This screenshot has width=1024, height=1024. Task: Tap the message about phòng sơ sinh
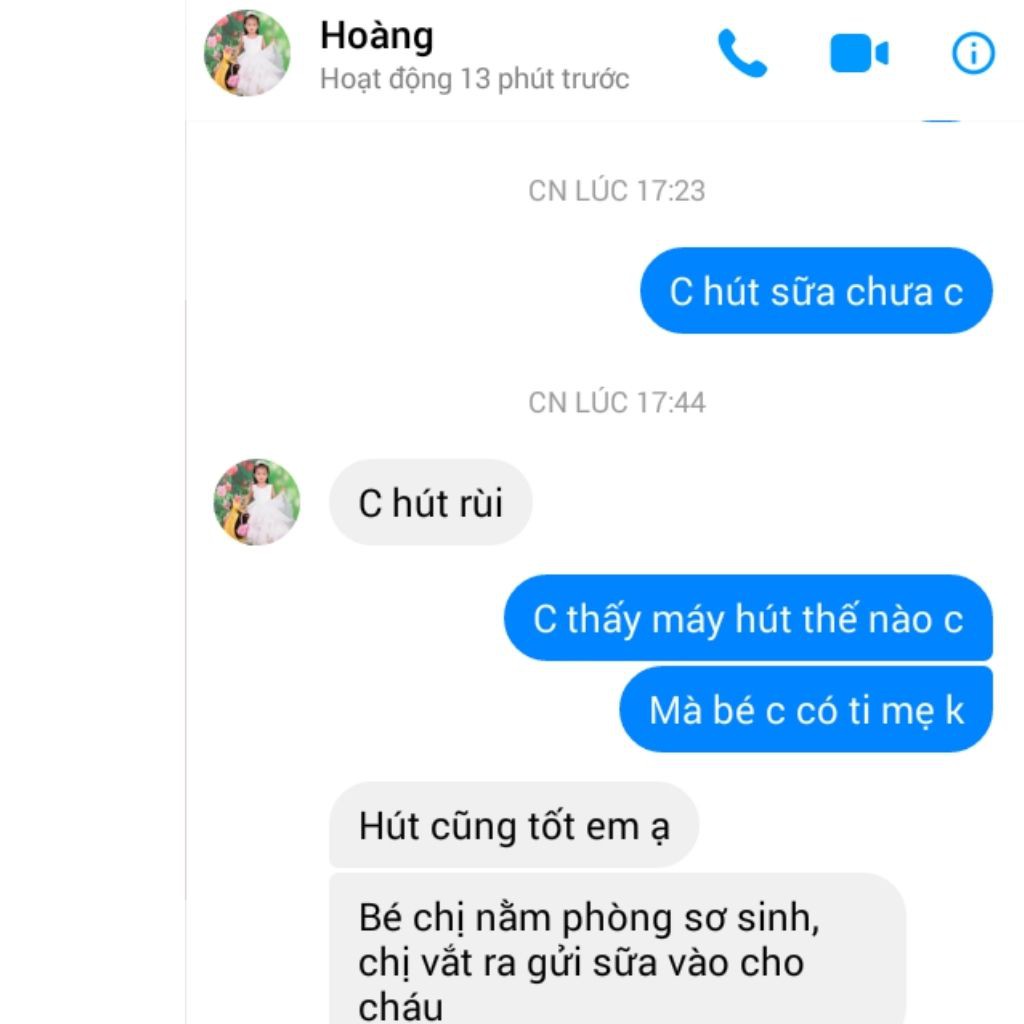click(617, 948)
